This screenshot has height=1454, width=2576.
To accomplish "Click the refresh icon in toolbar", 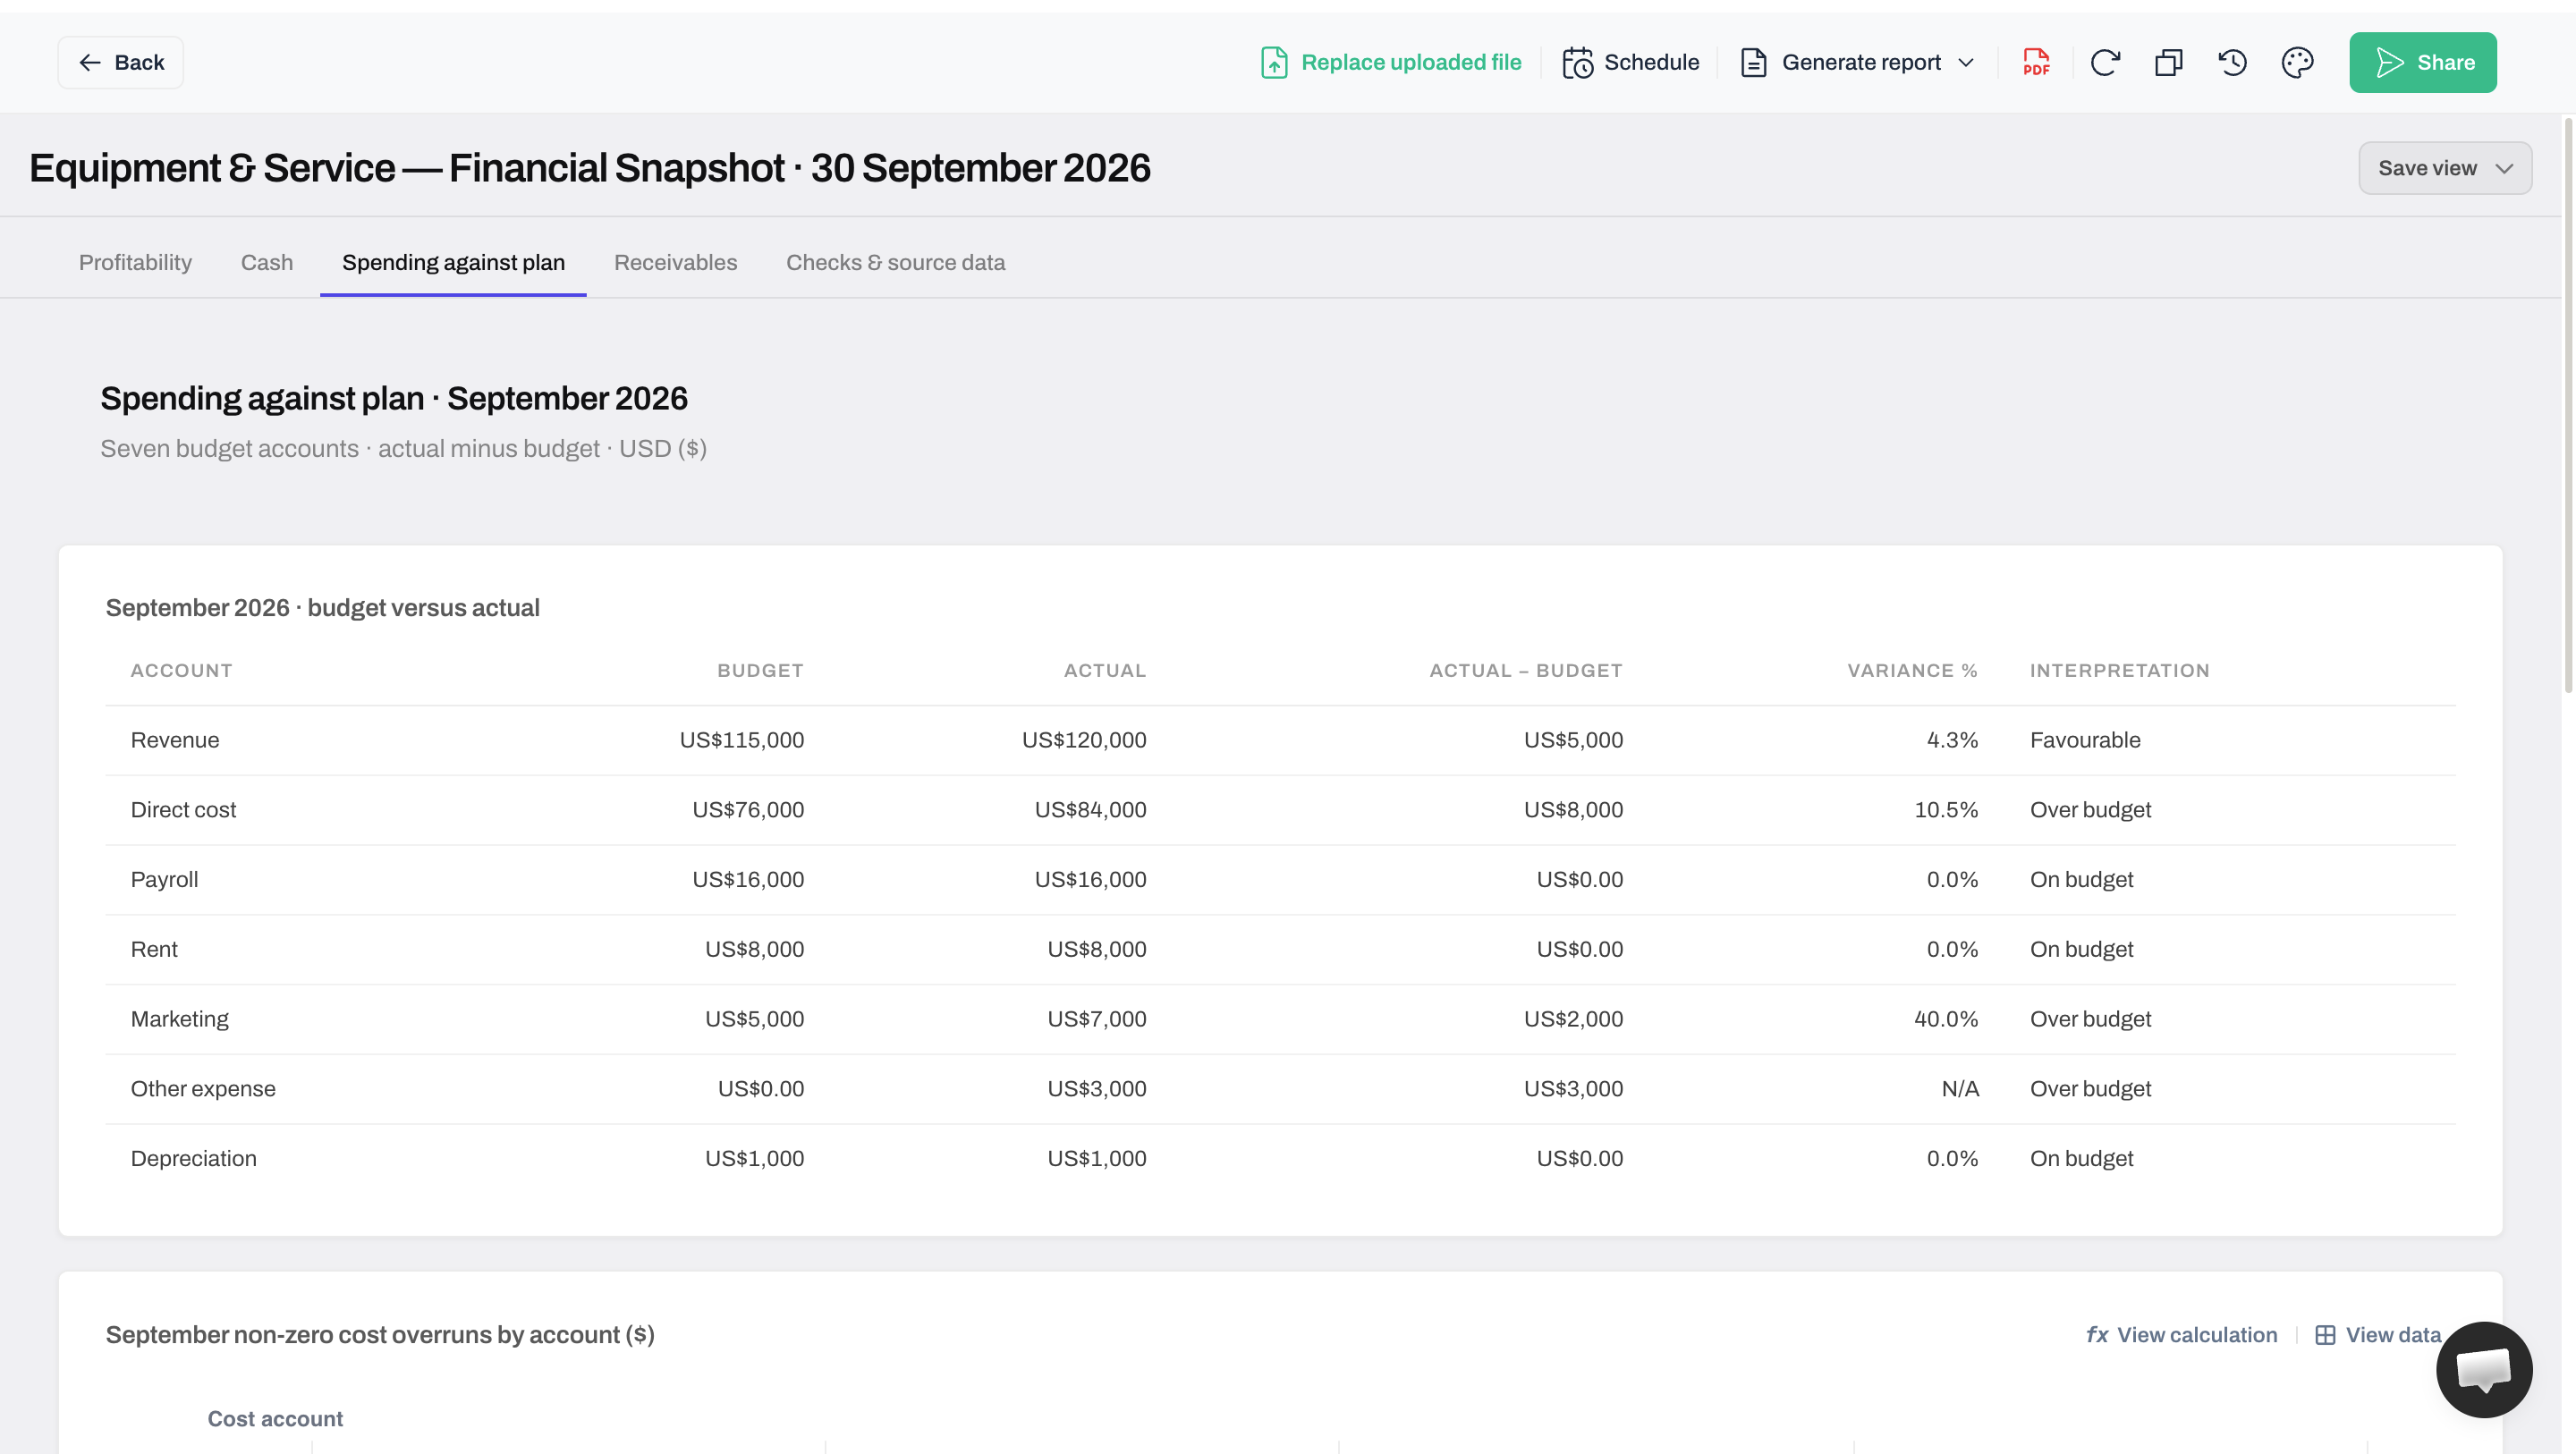I will (x=2104, y=62).
